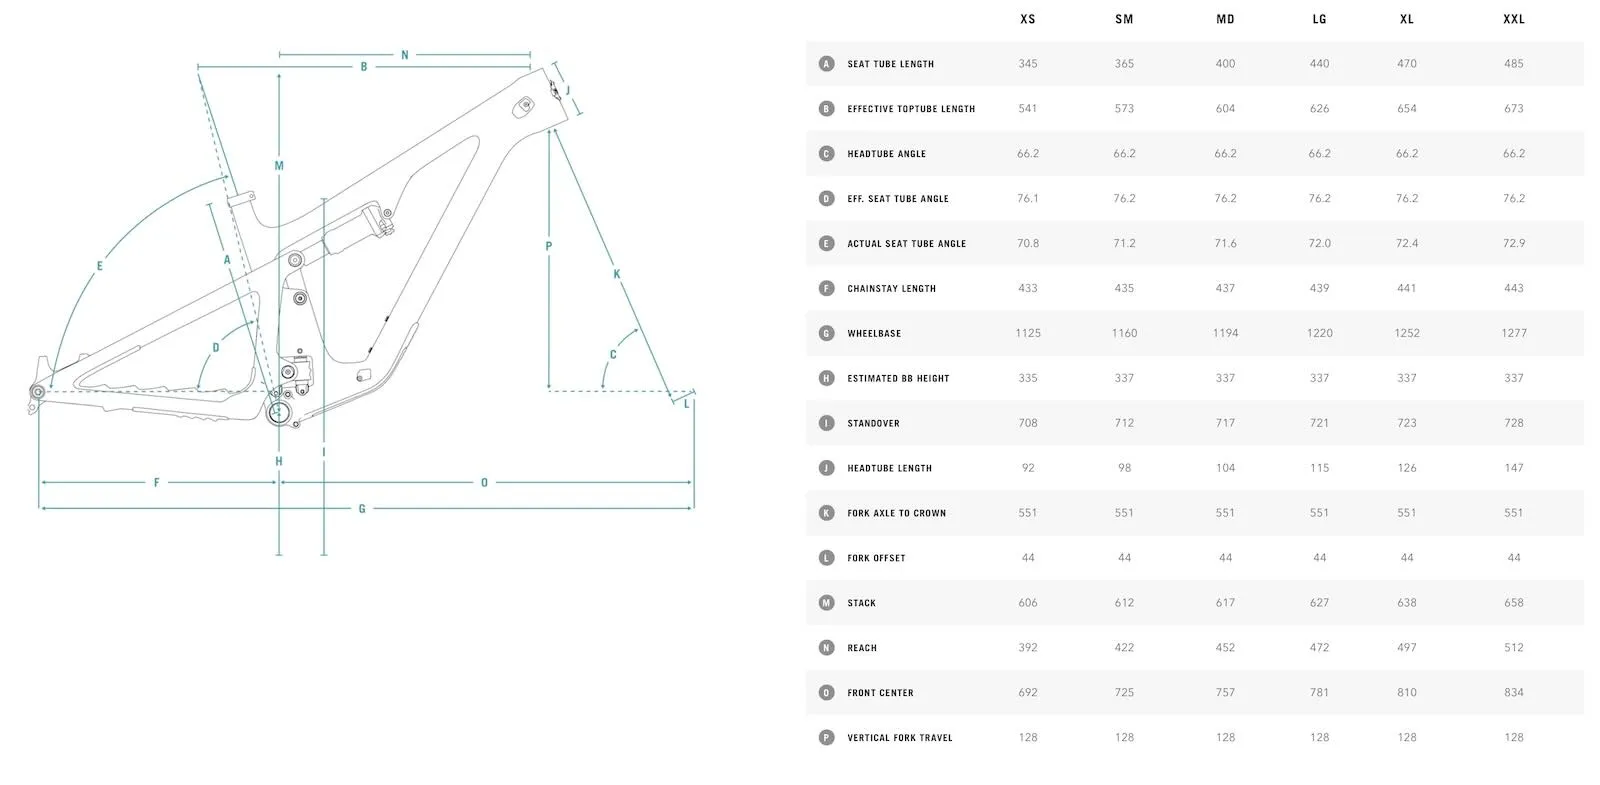This screenshot has height=785, width=1600.
Task: Select the LG size column header
Action: pos(1319,19)
